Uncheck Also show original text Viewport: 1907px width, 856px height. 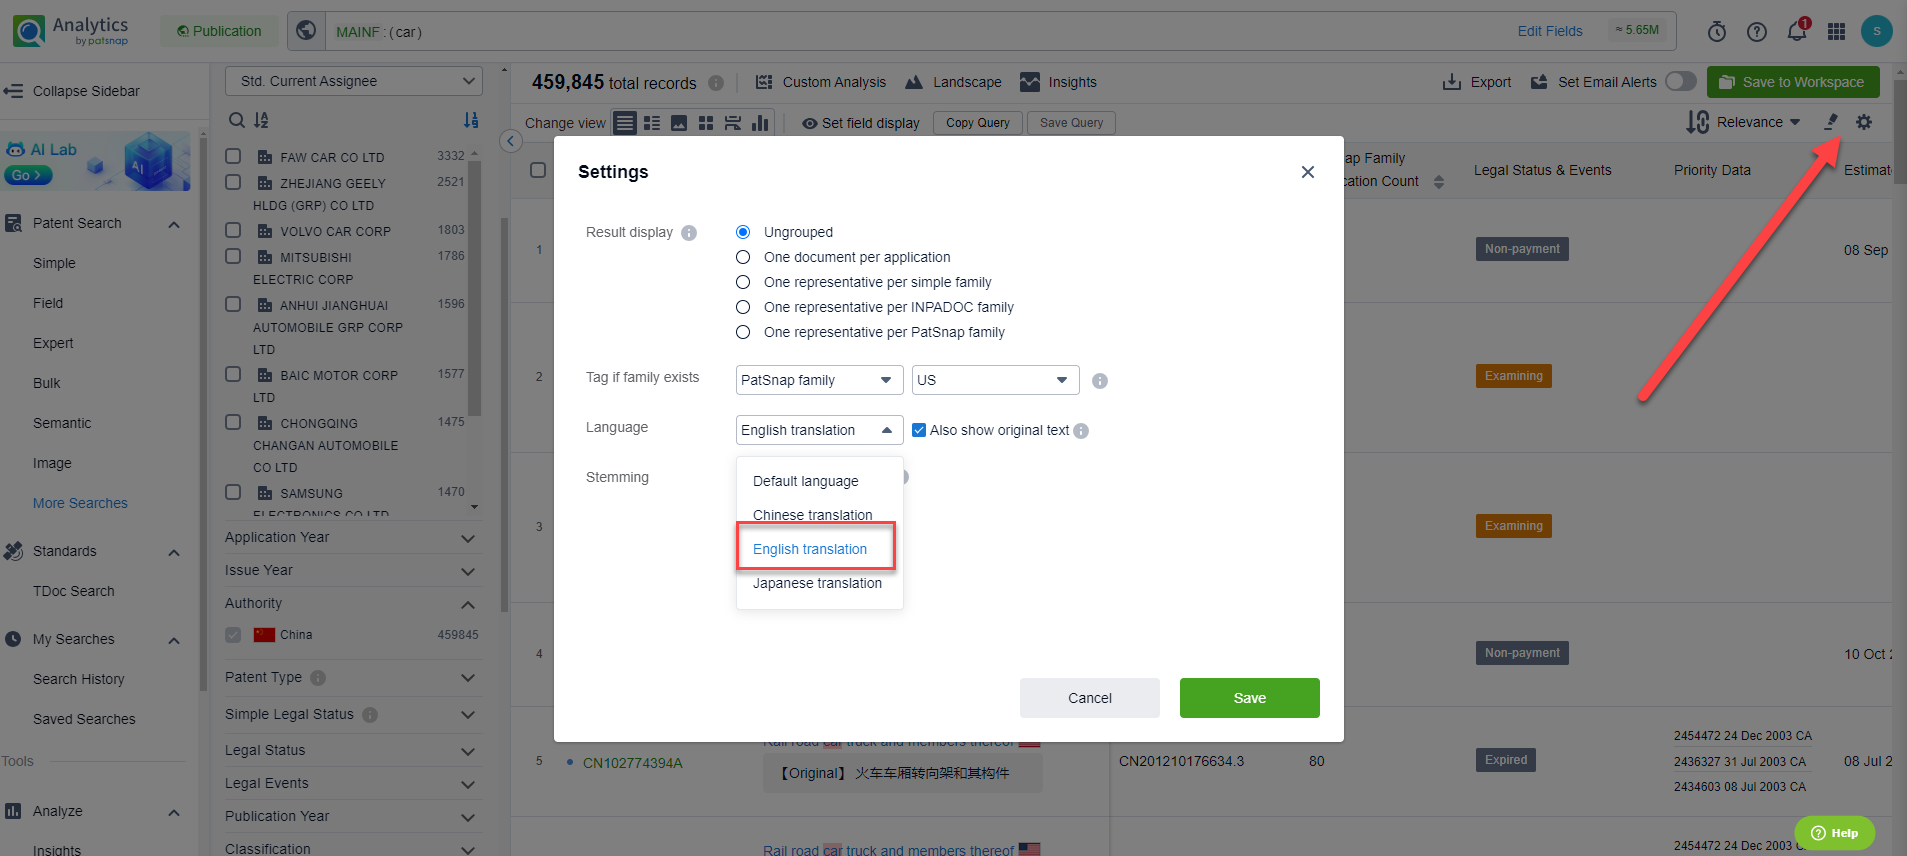919,430
